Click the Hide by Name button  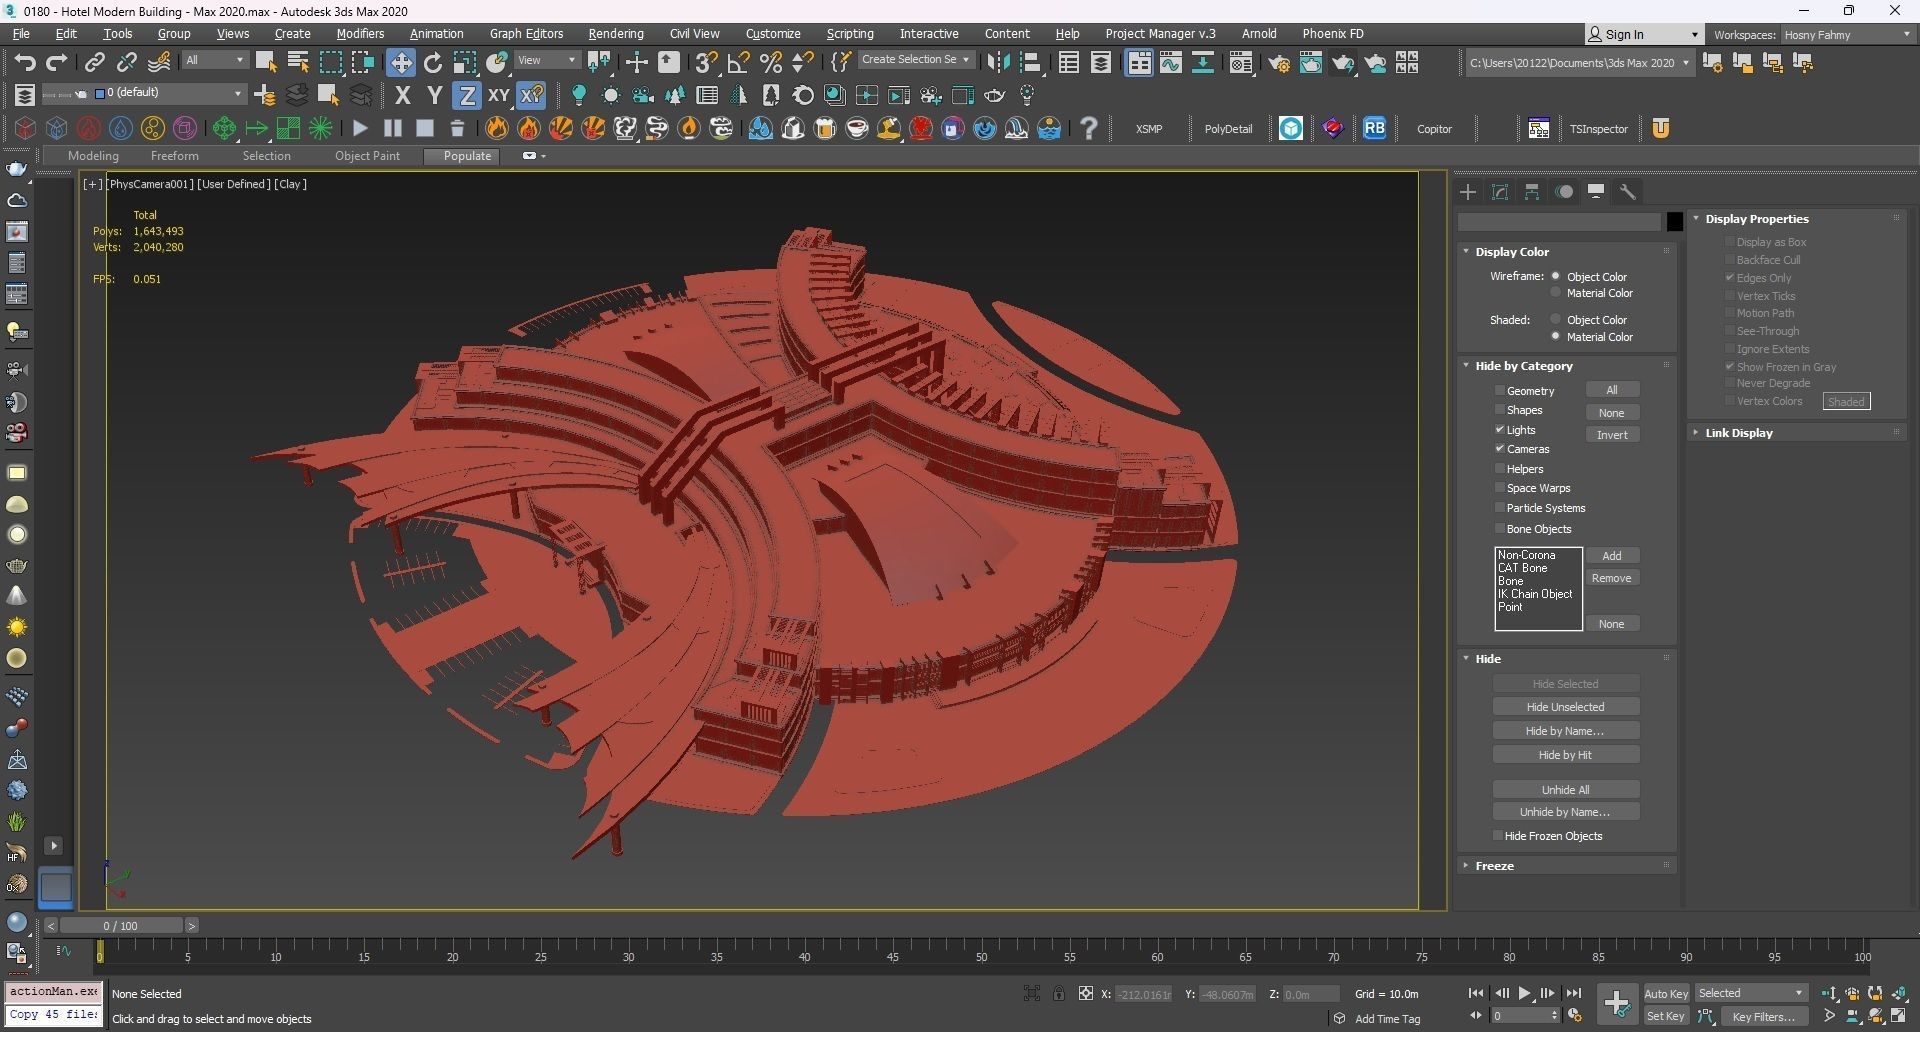pyautogui.click(x=1565, y=731)
